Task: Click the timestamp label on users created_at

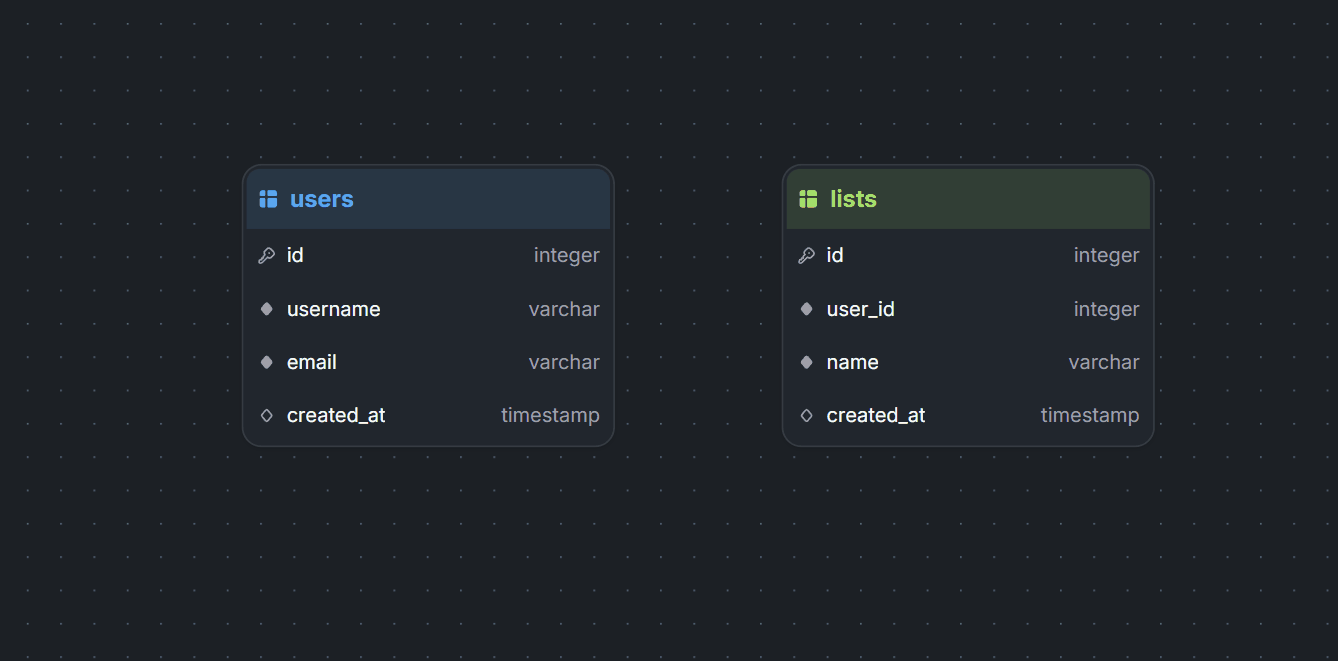Action: (550, 415)
